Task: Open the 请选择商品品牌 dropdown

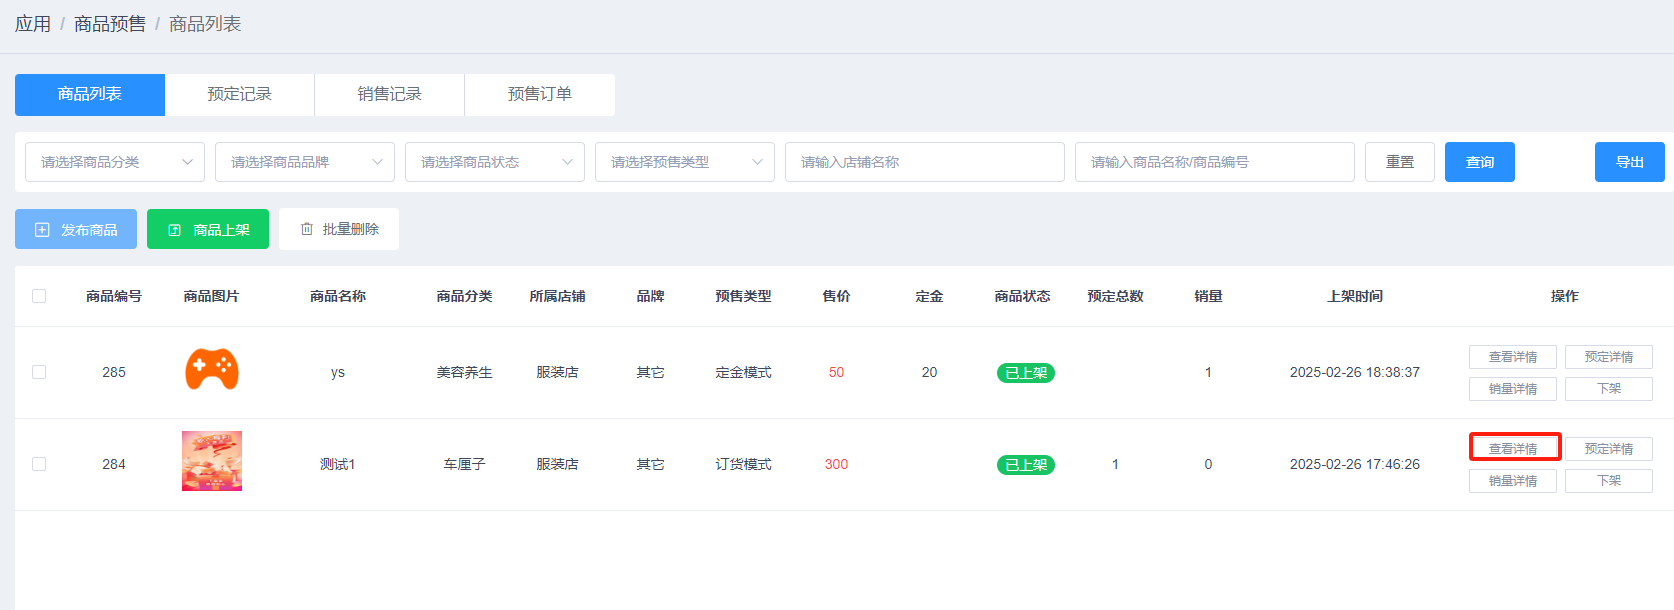Action: [x=305, y=162]
